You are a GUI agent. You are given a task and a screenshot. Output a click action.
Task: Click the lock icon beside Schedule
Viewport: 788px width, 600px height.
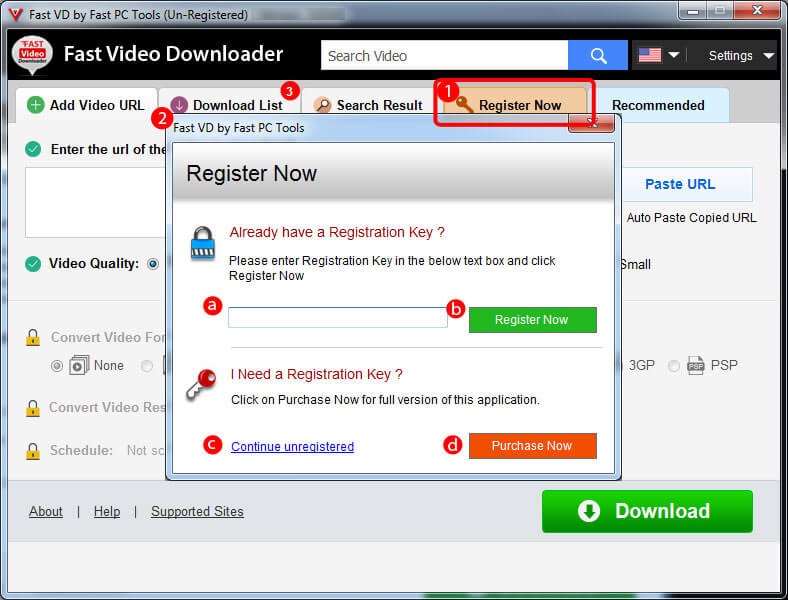[x=33, y=451]
